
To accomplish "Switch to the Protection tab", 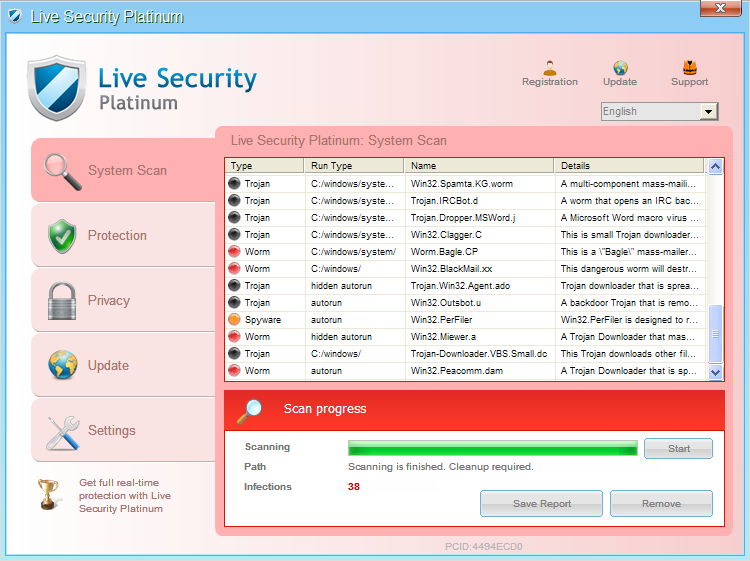I will [123, 235].
